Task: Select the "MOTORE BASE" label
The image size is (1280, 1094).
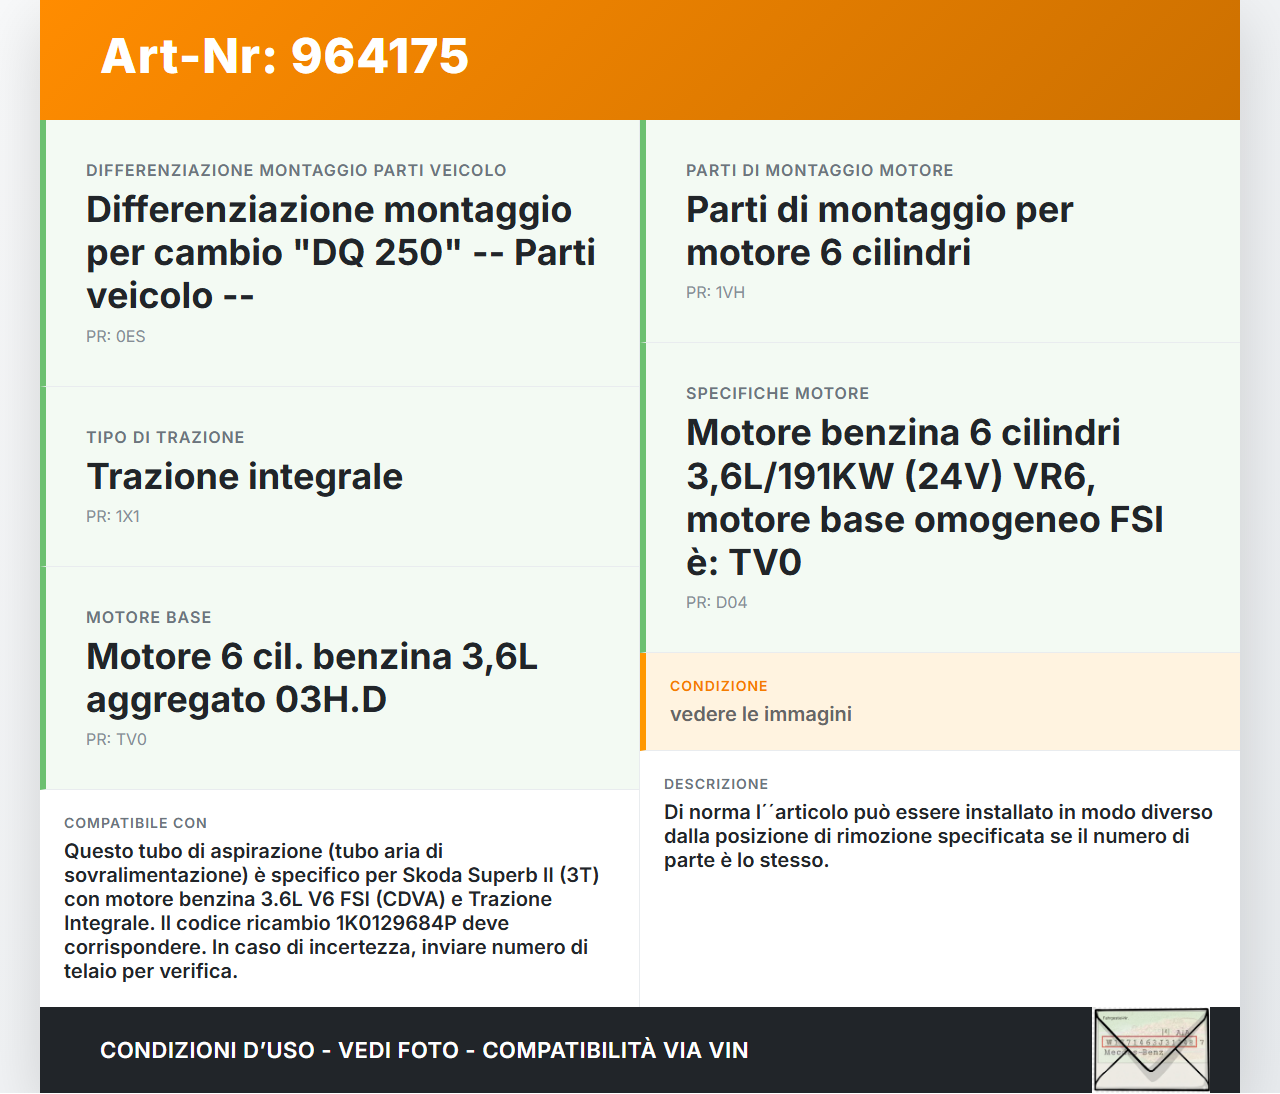Action: click(149, 617)
